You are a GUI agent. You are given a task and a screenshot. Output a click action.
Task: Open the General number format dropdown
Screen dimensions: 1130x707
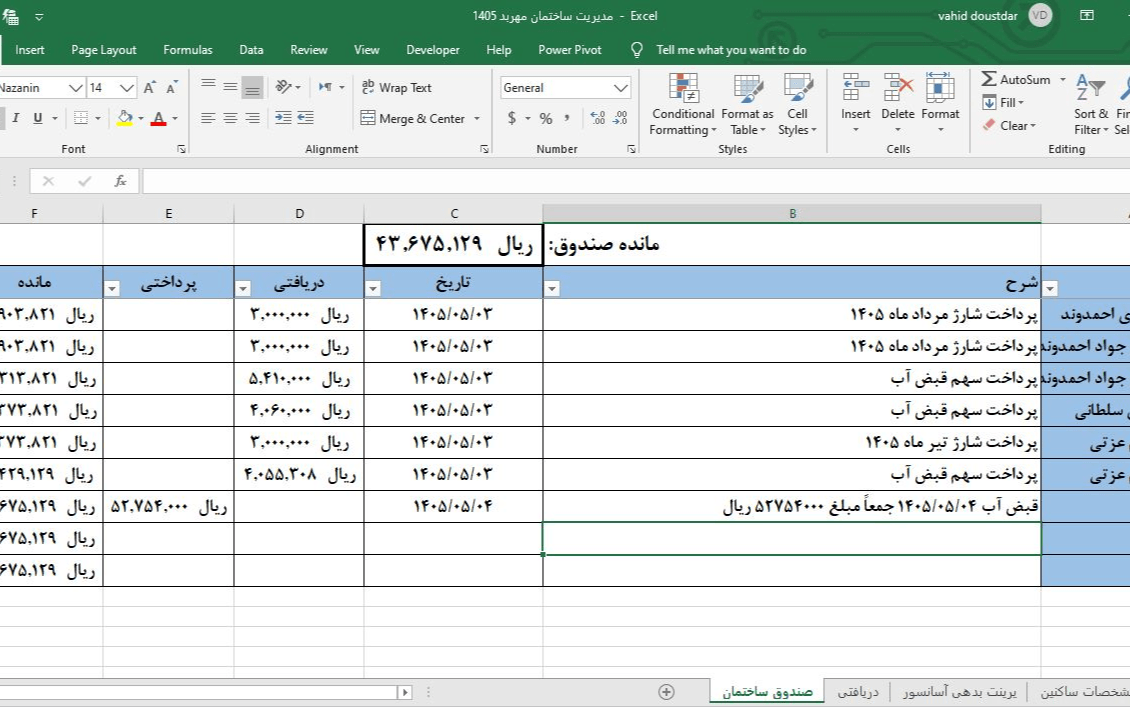[620, 88]
